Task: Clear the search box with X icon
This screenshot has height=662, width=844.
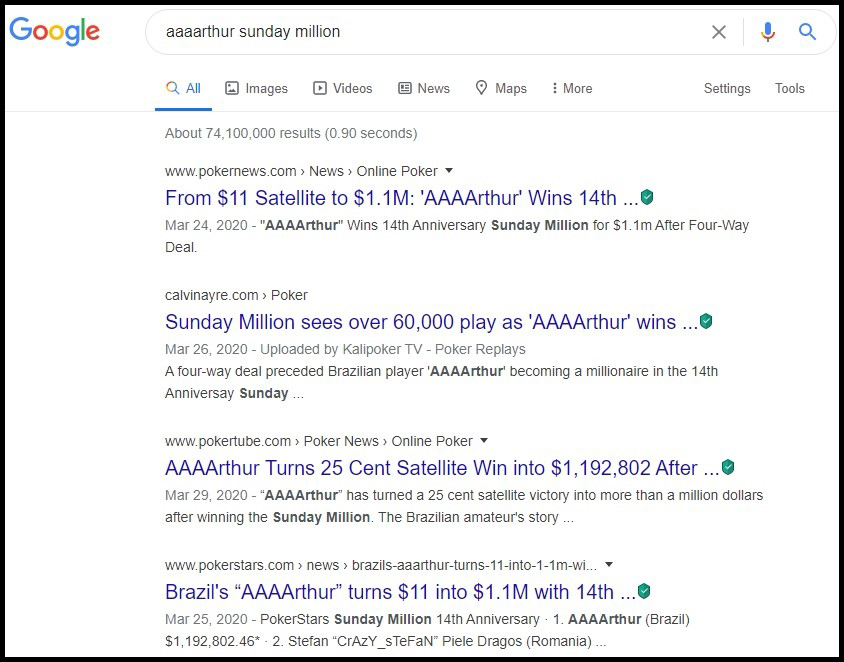Action: (x=718, y=32)
